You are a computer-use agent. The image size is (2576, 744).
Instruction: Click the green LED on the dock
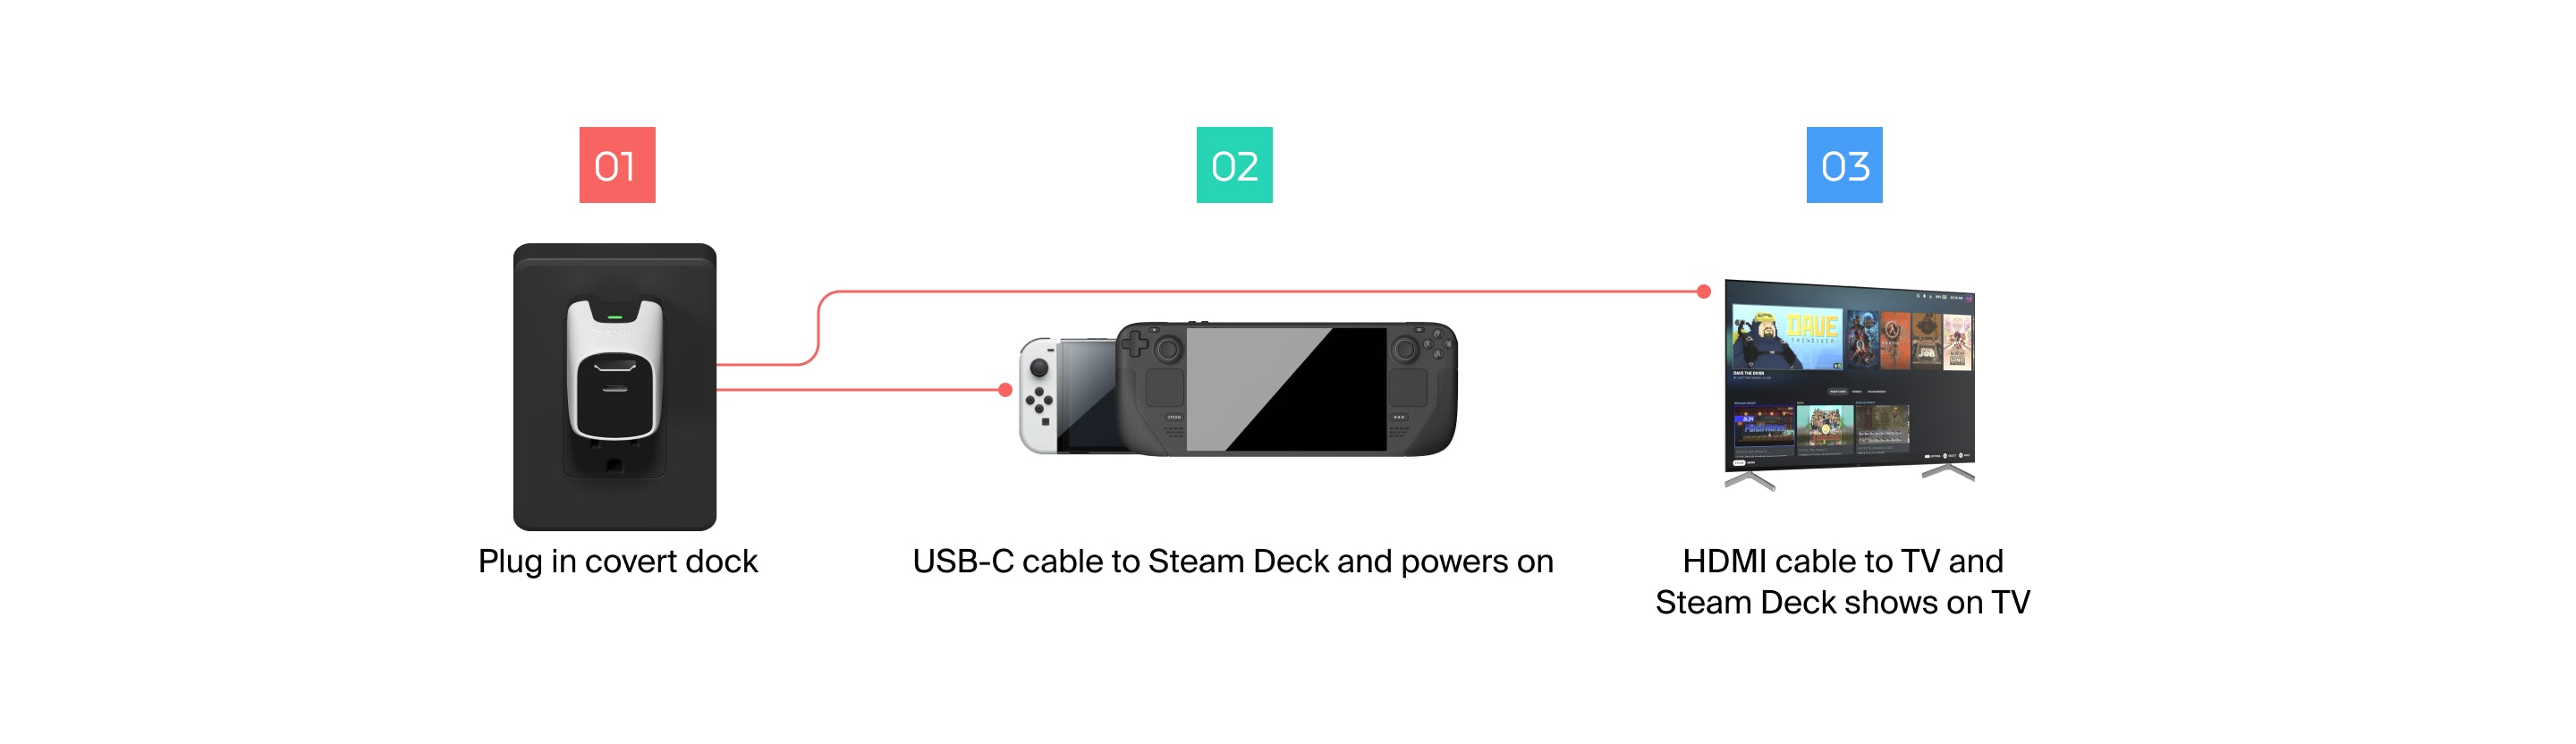[615, 317]
